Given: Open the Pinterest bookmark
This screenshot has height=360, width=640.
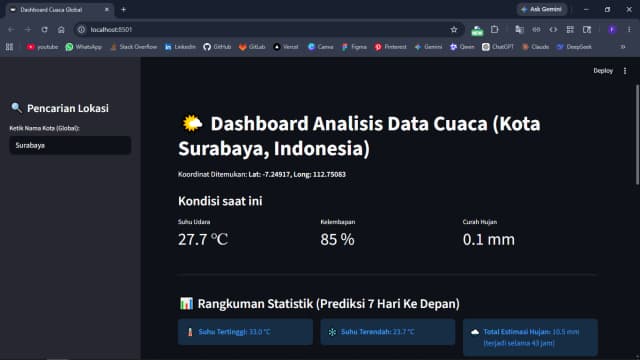Looking at the screenshot, I should coord(391,47).
